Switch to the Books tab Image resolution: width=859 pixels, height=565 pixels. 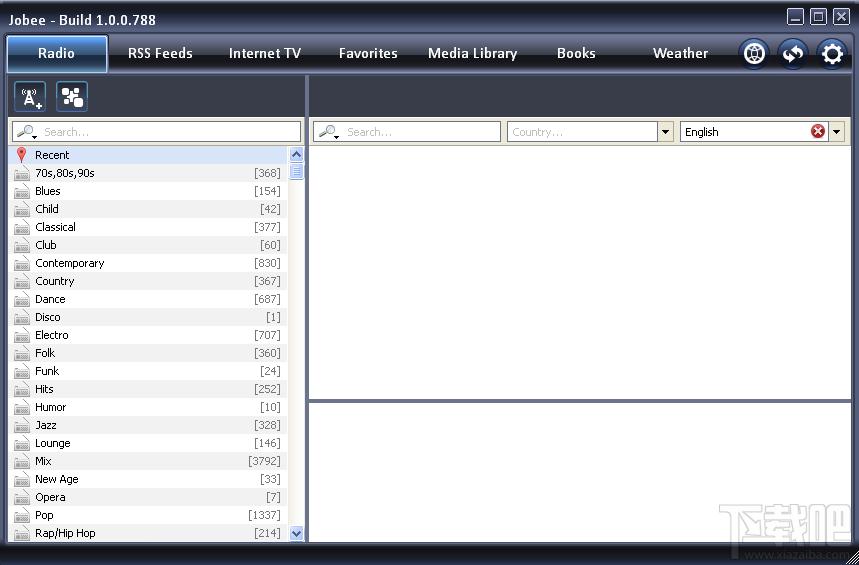point(576,54)
